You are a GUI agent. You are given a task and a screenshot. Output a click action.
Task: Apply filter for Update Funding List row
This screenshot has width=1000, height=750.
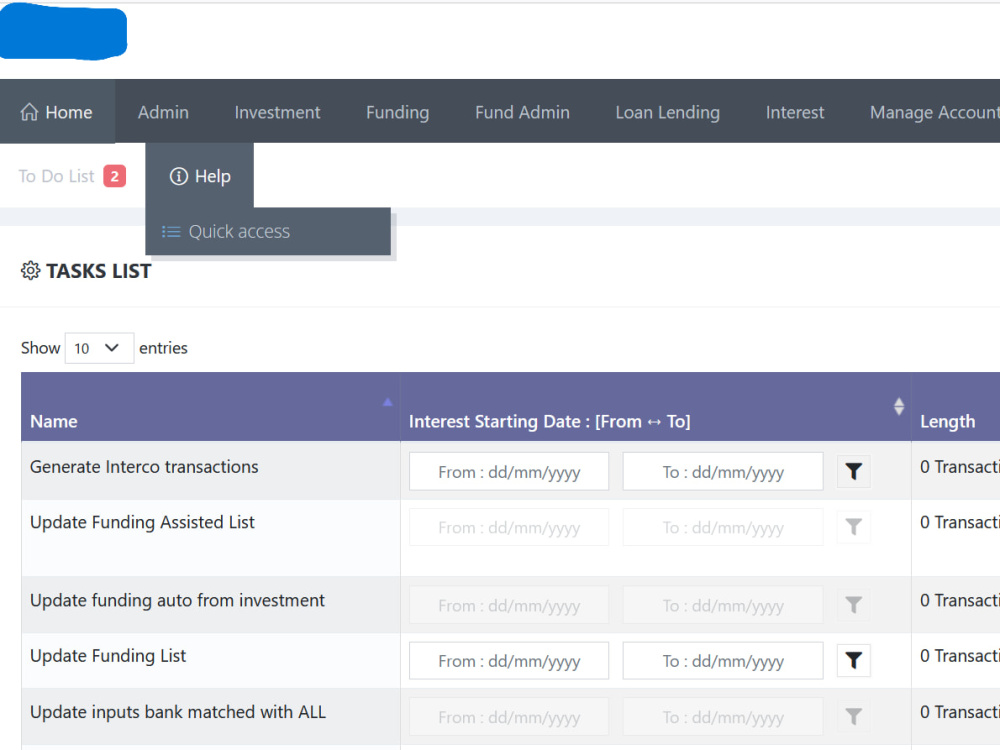[x=853, y=660]
